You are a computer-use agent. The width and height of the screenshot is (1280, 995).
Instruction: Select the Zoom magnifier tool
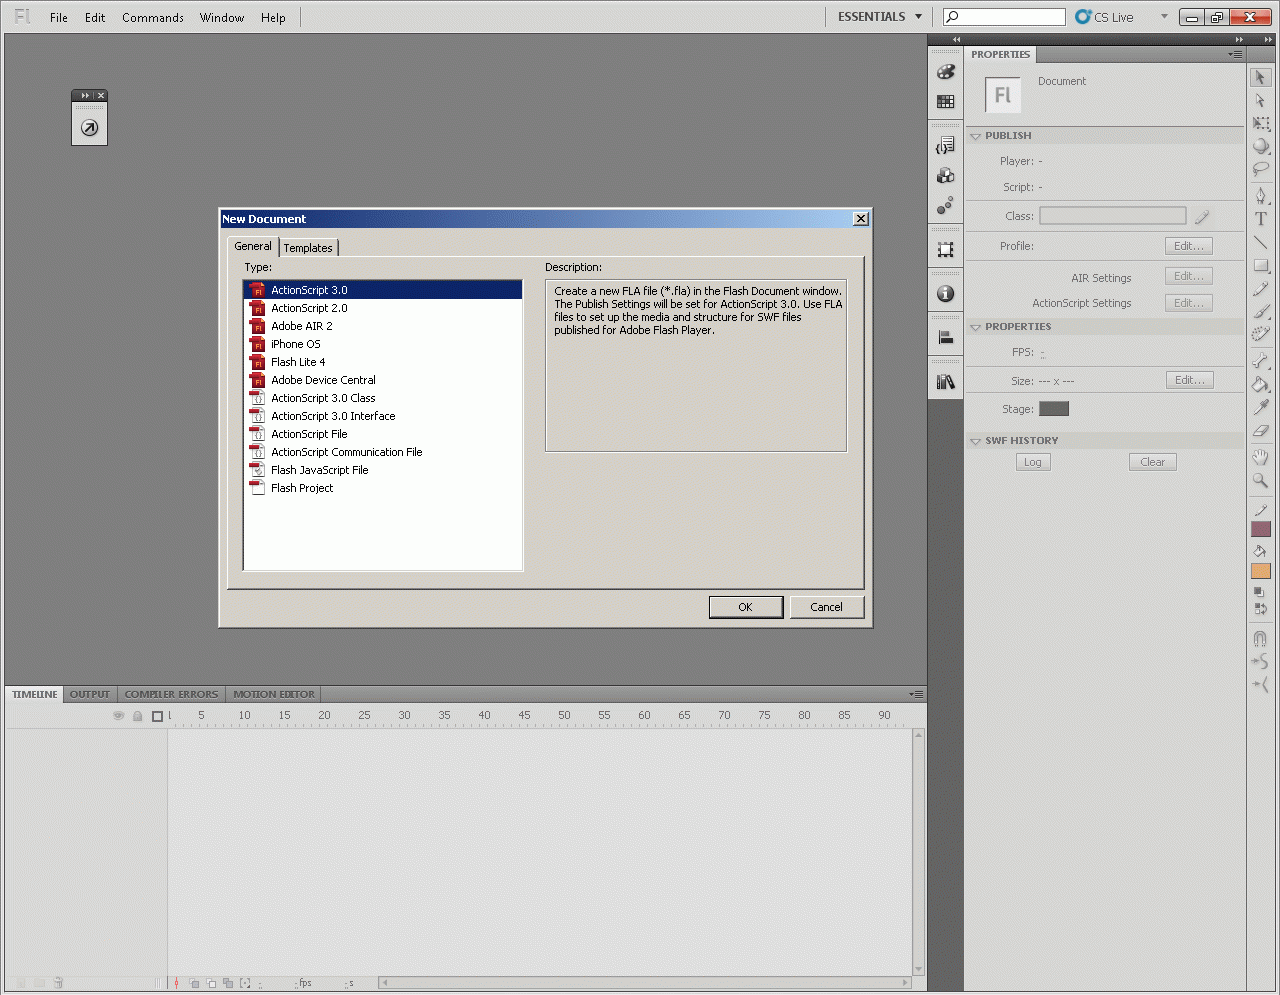point(1260,481)
